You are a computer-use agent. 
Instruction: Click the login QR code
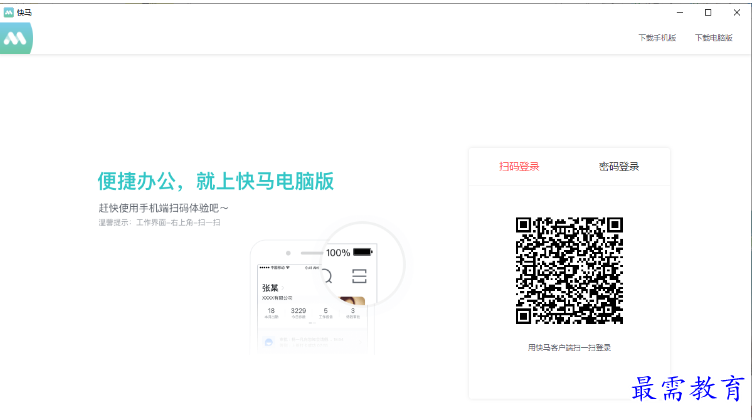pos(570,271)
